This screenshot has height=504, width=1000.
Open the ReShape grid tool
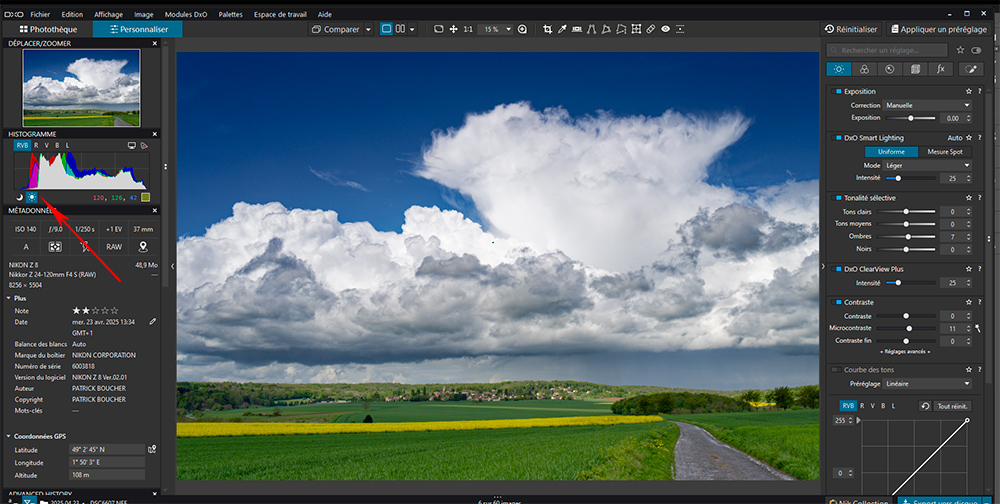pos(636,29)
